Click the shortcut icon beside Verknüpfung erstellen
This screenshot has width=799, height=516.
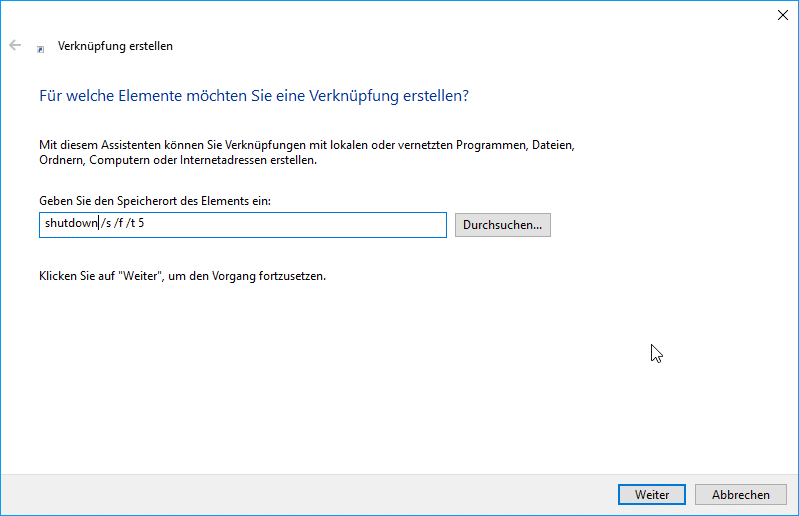tap(40, 47)
